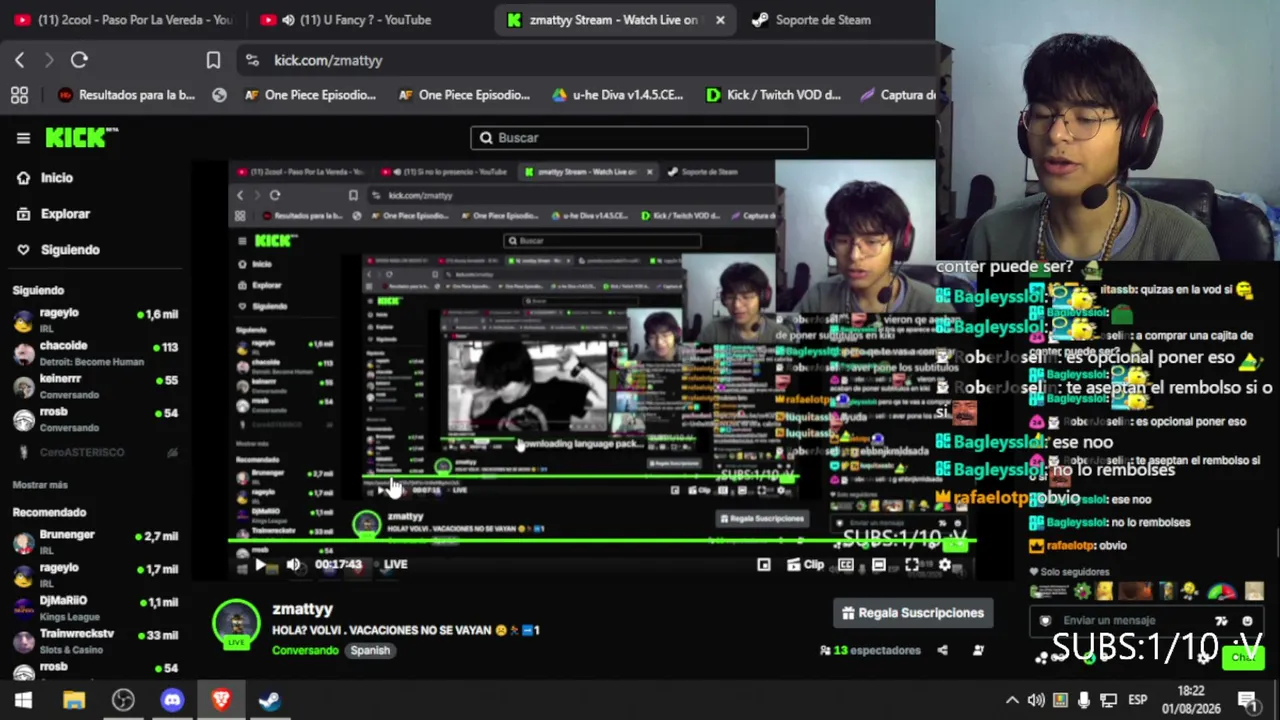Select the Spanish language tag
1280x720 pixels.
coord(370,650)
